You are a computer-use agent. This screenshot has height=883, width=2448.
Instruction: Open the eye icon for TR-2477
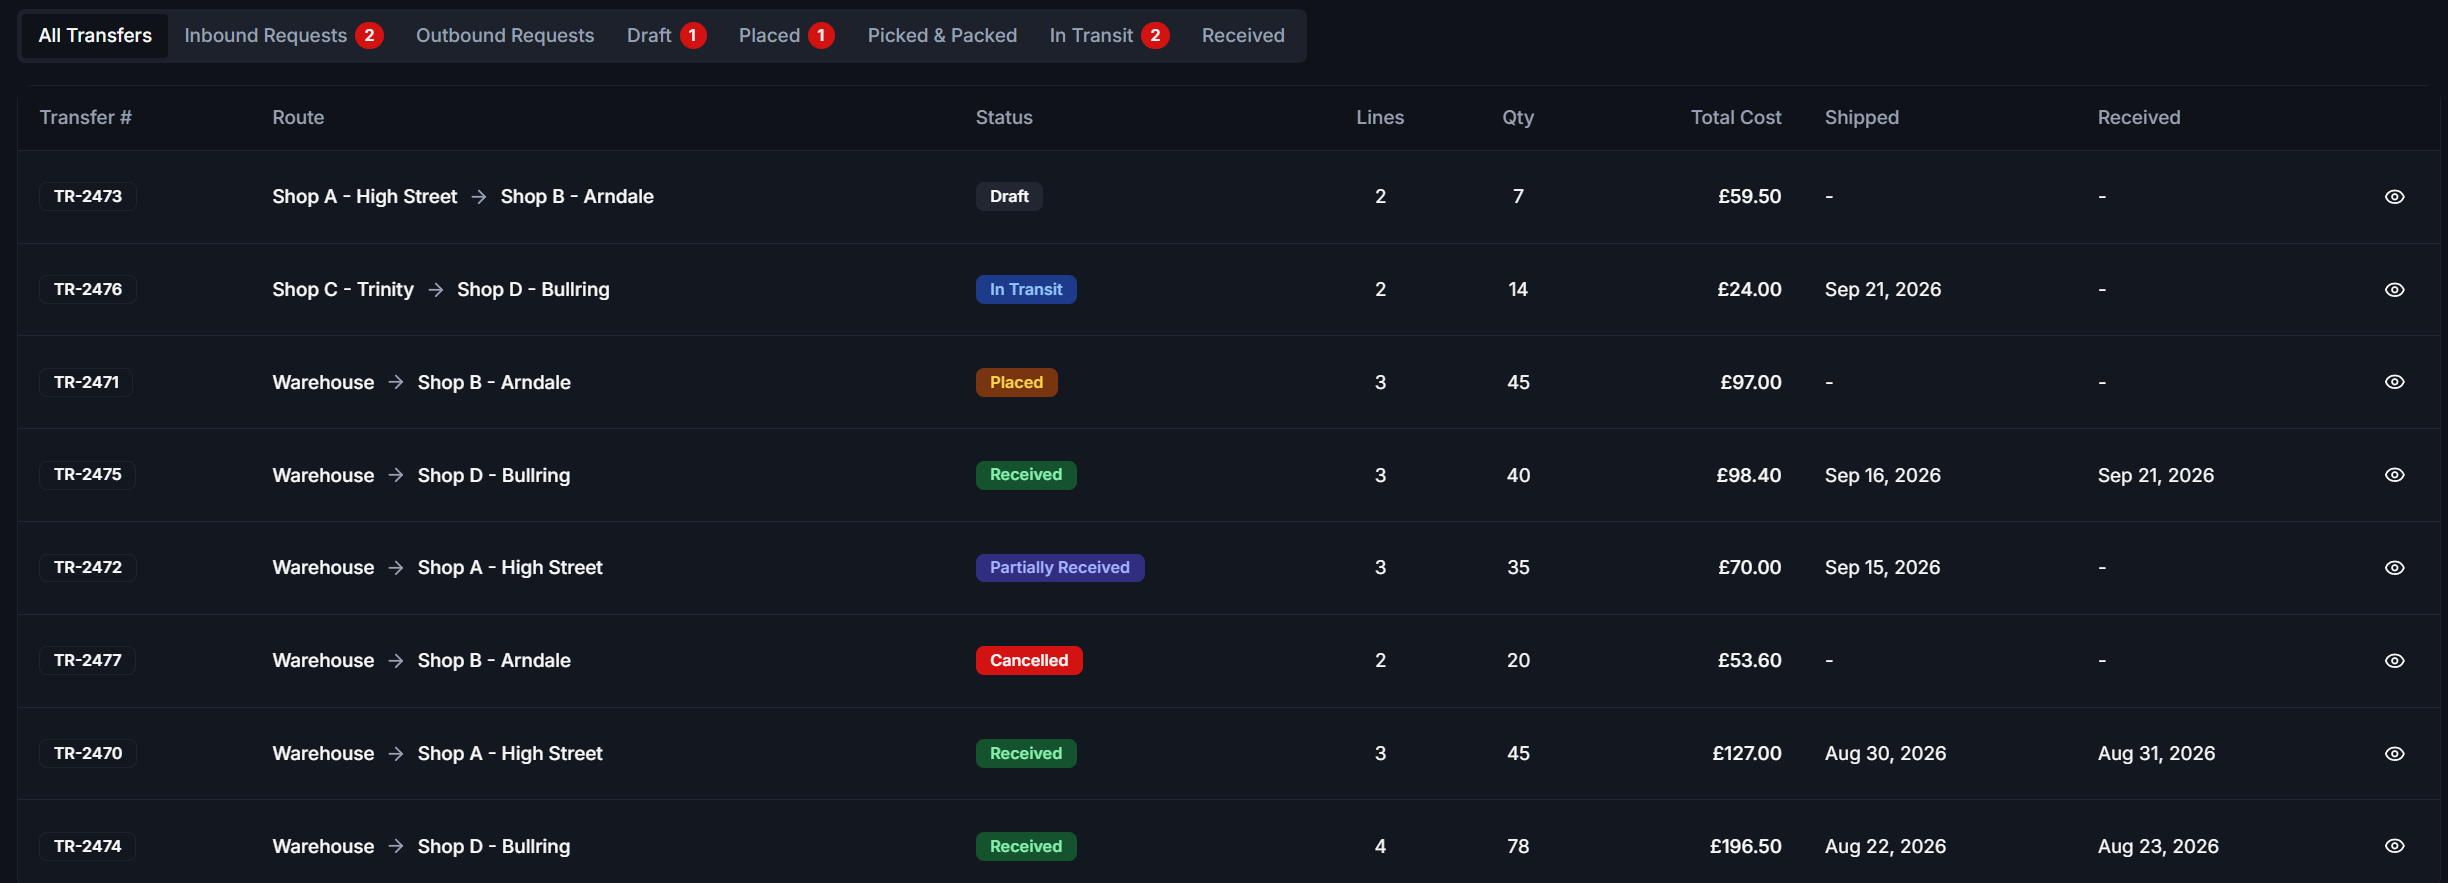click(2394, 661)
